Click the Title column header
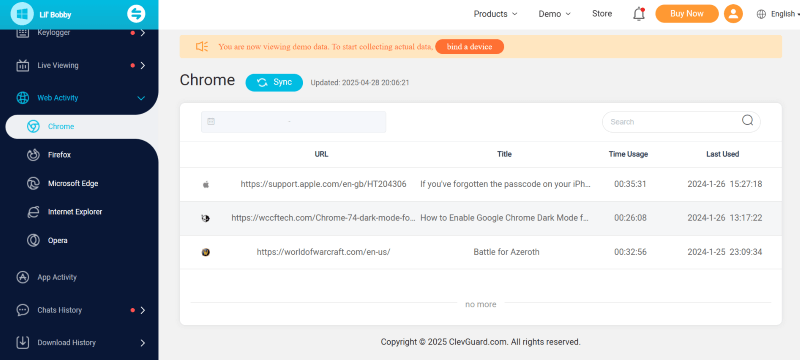The image size is (800, 360). click(x=504, y=154)
